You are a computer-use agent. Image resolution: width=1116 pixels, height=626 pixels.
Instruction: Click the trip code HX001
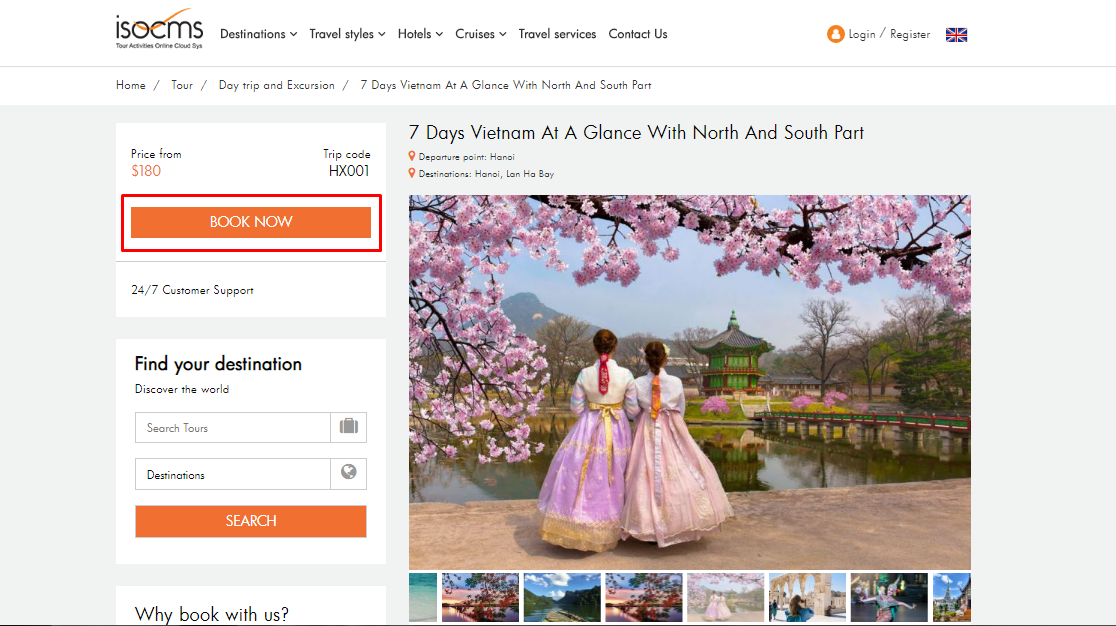pyautogui.click(x=349, y=171)
